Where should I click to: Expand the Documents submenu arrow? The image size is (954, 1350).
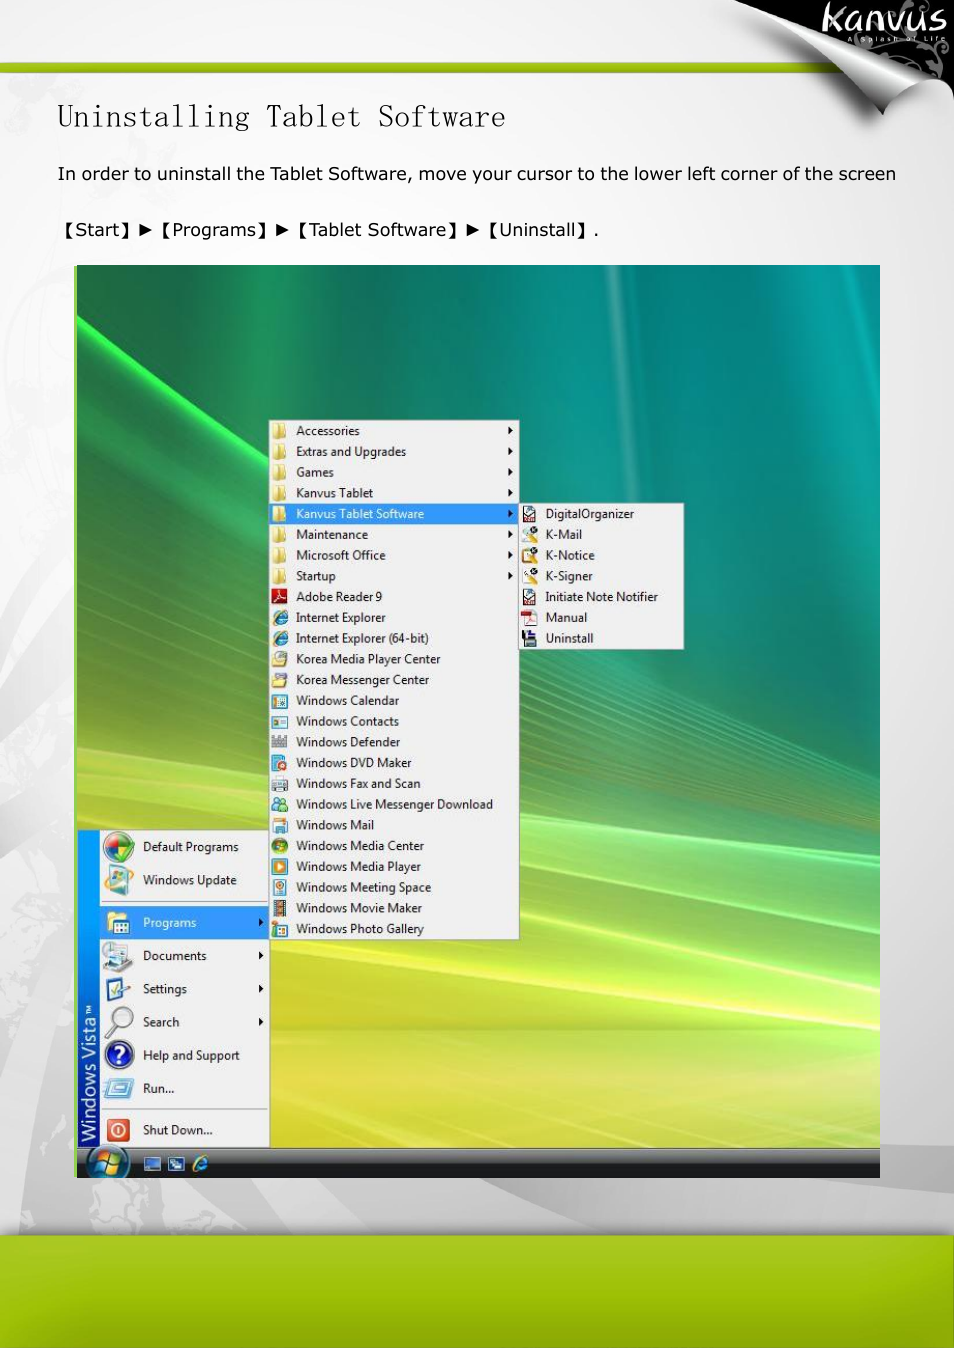tap(261, 956)
